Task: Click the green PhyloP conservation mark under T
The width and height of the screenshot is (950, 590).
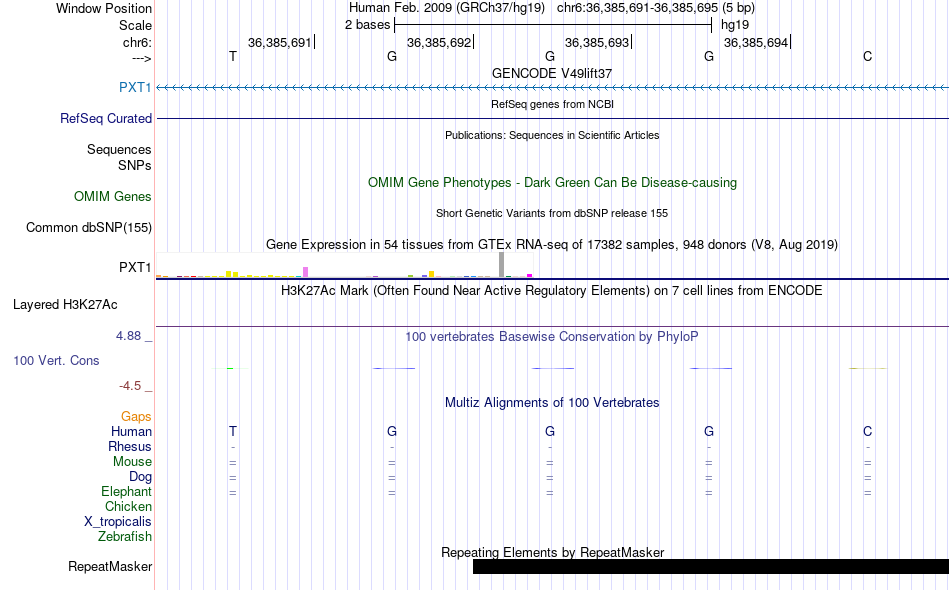Action: coord(230,368)
